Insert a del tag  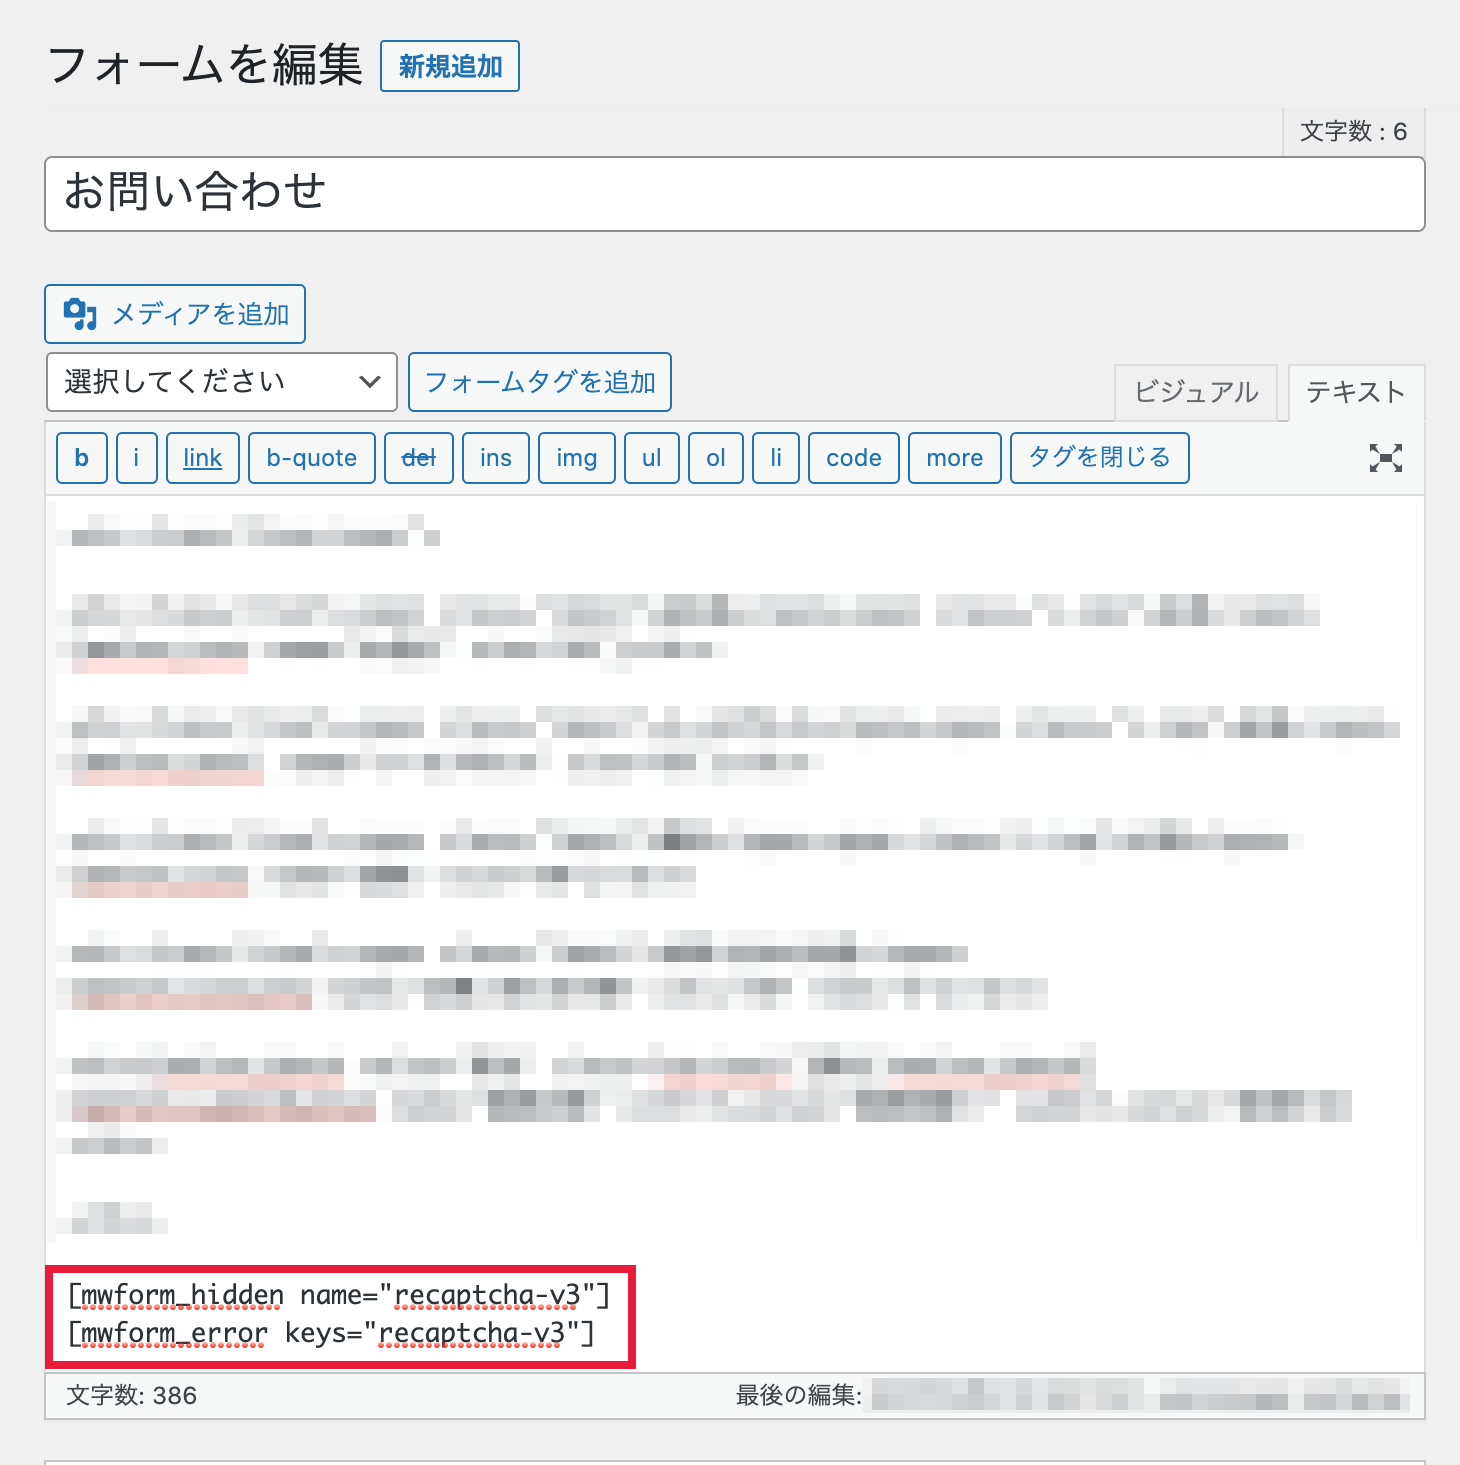tap(419, 458)
